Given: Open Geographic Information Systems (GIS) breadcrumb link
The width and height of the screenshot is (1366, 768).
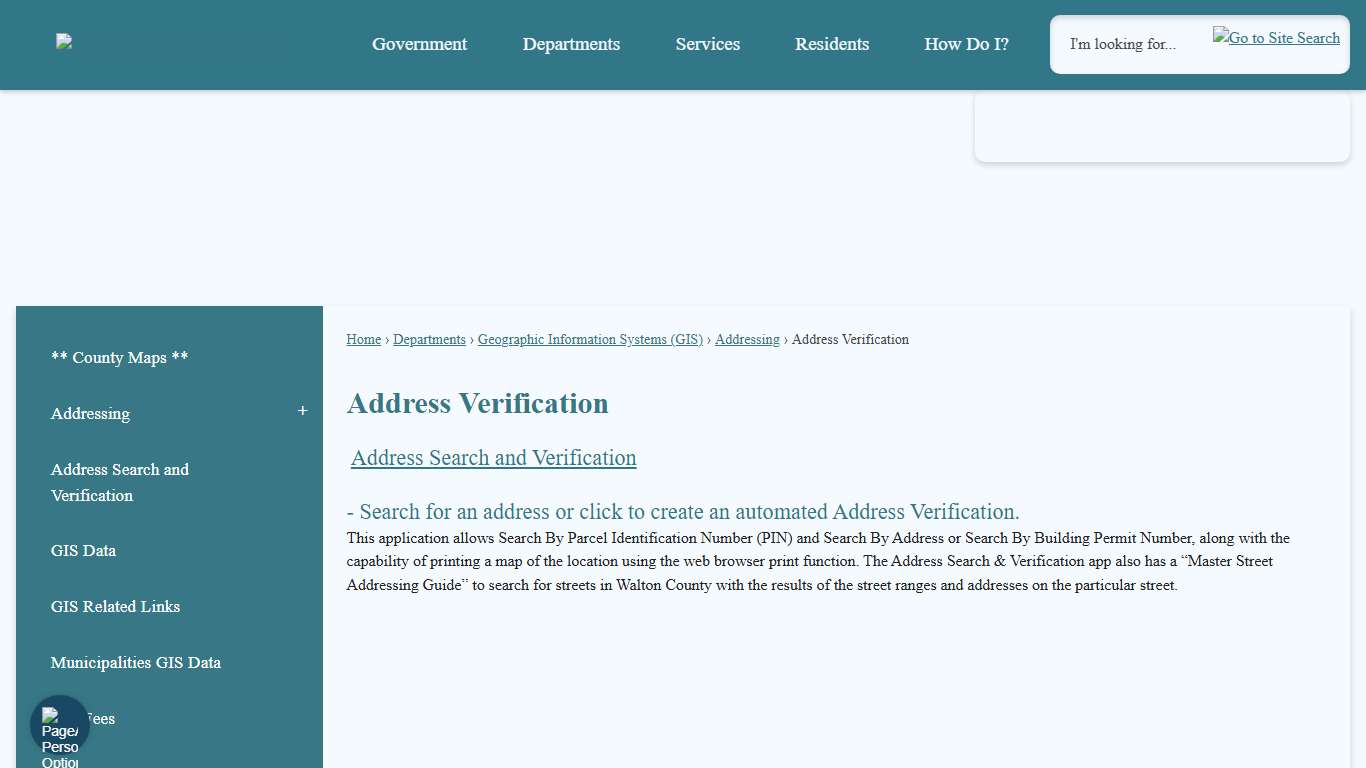Looking at the screenshot, I should 590,339.
